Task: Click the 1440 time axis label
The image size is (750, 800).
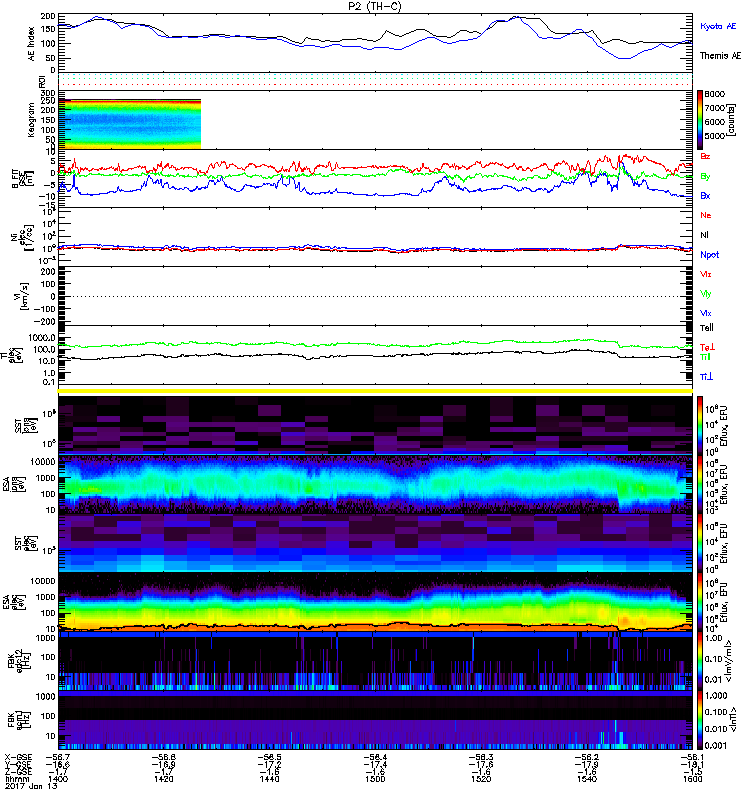Action: [x=269, y=779]
